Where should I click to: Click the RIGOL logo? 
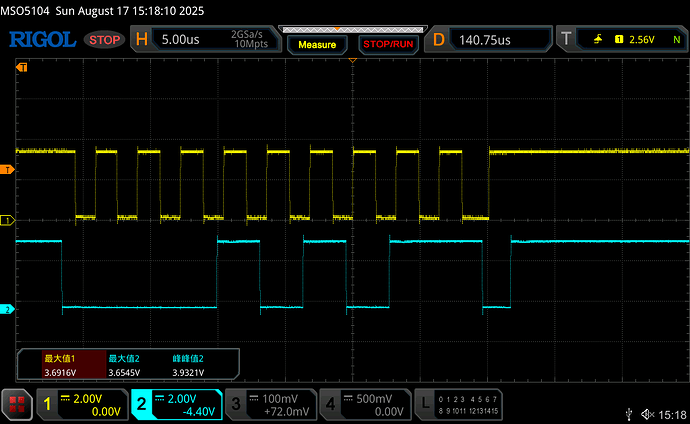coord(41,40)
